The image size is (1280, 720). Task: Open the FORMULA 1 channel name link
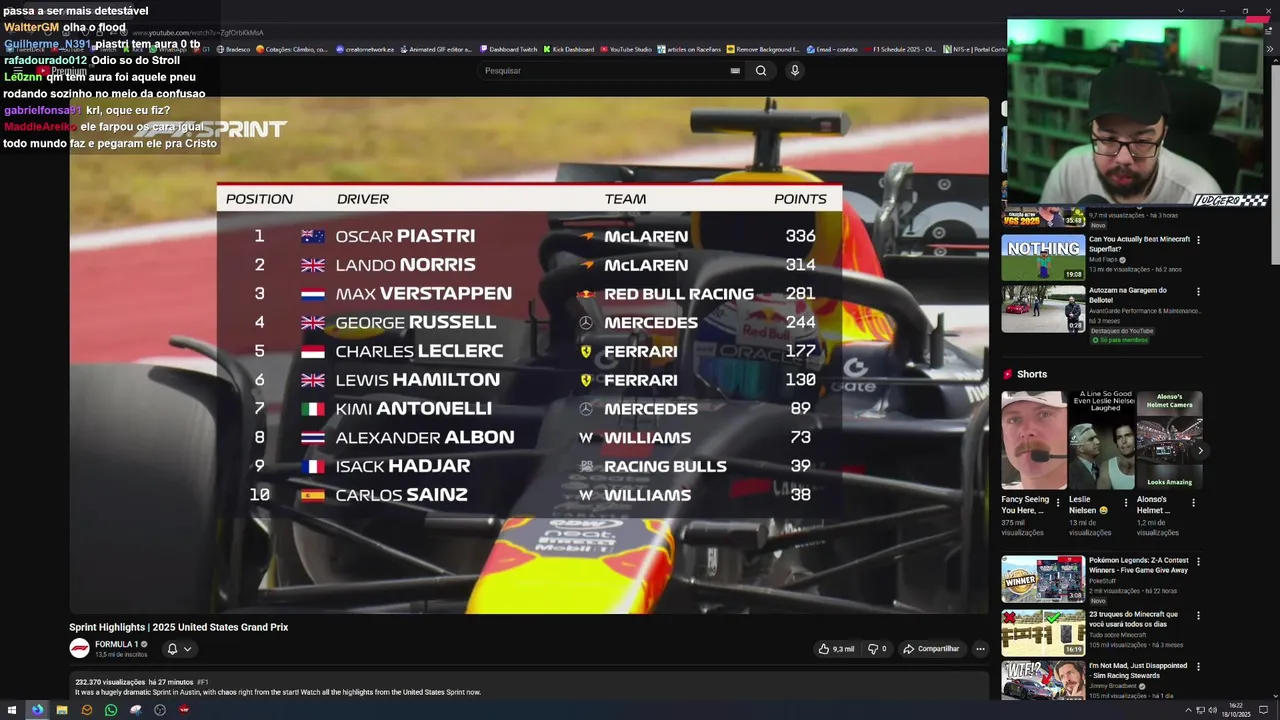pos(116,644)
